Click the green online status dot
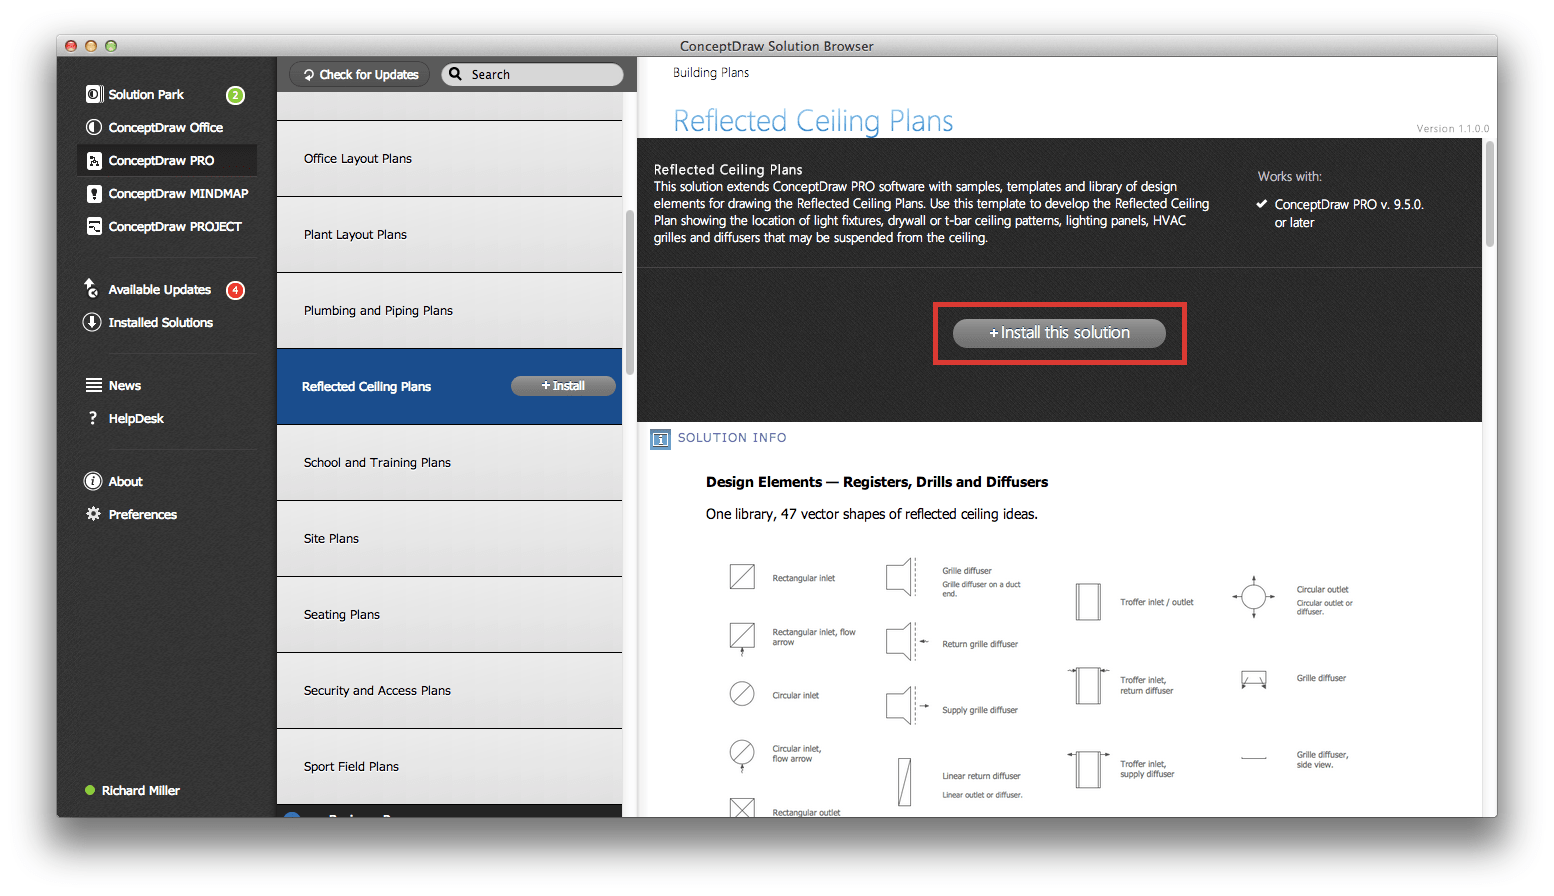The image size is (1554, 896). 90,790
